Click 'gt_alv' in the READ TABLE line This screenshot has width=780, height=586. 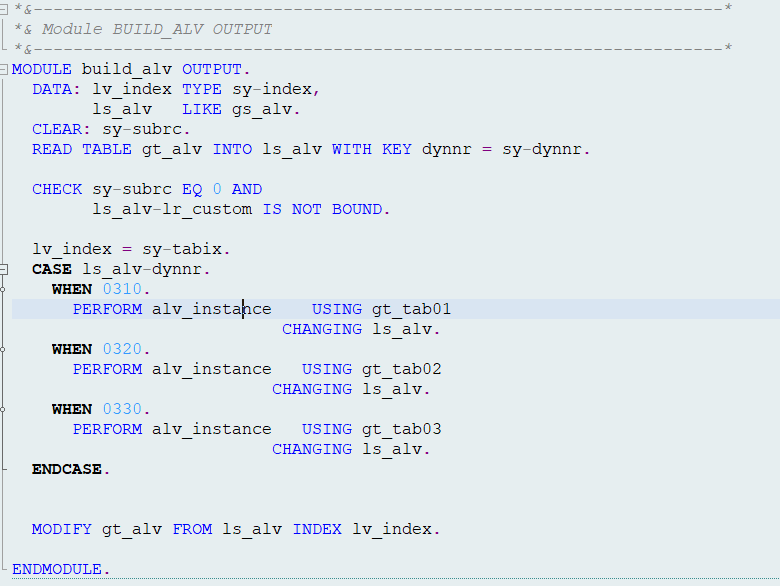tap(172, 149)
